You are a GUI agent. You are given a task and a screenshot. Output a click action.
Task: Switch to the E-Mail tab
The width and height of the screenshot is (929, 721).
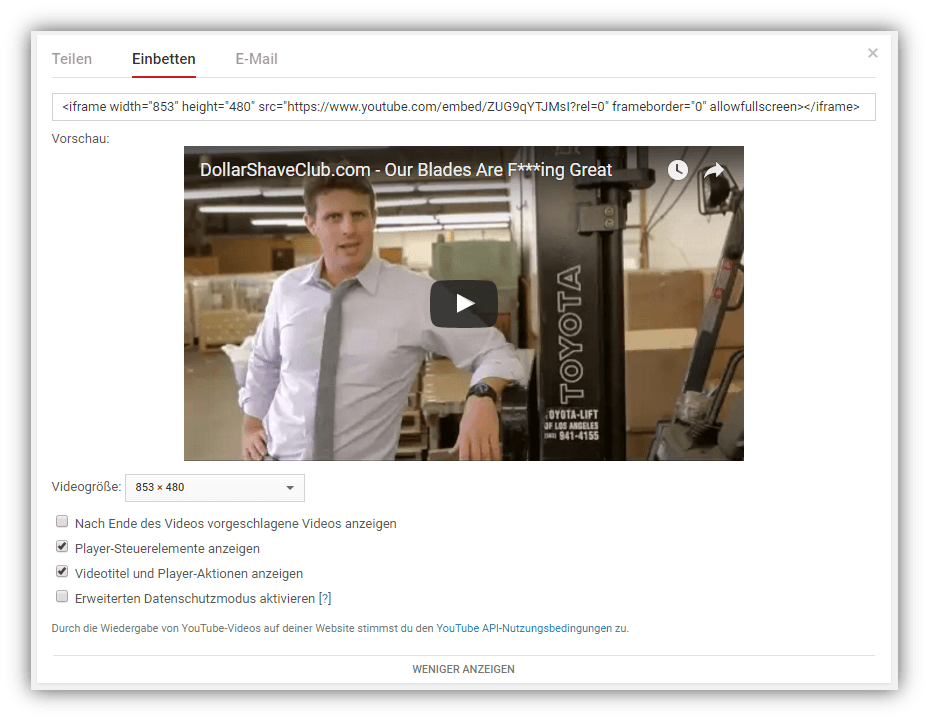tap(256, 59)
